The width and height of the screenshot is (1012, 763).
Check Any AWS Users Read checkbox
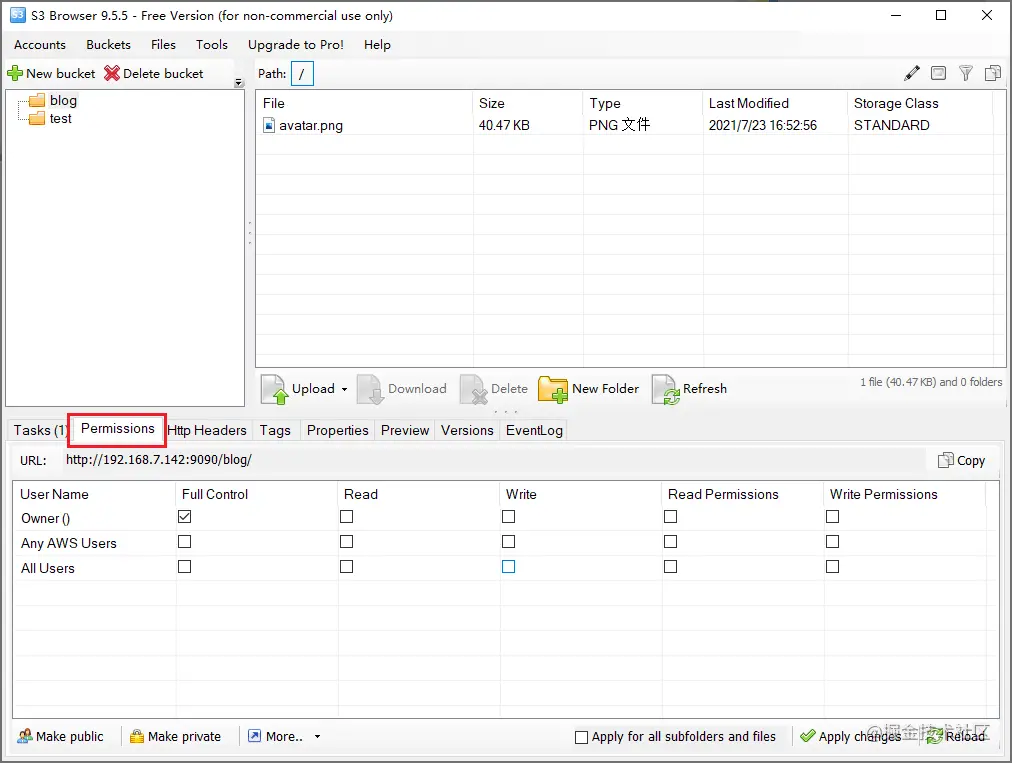[x=347, y=542]
